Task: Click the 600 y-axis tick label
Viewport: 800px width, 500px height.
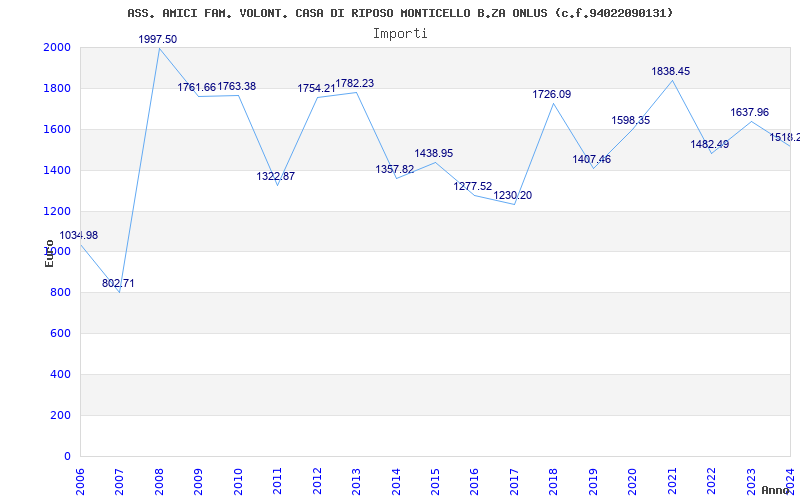Action: (60, 334)
